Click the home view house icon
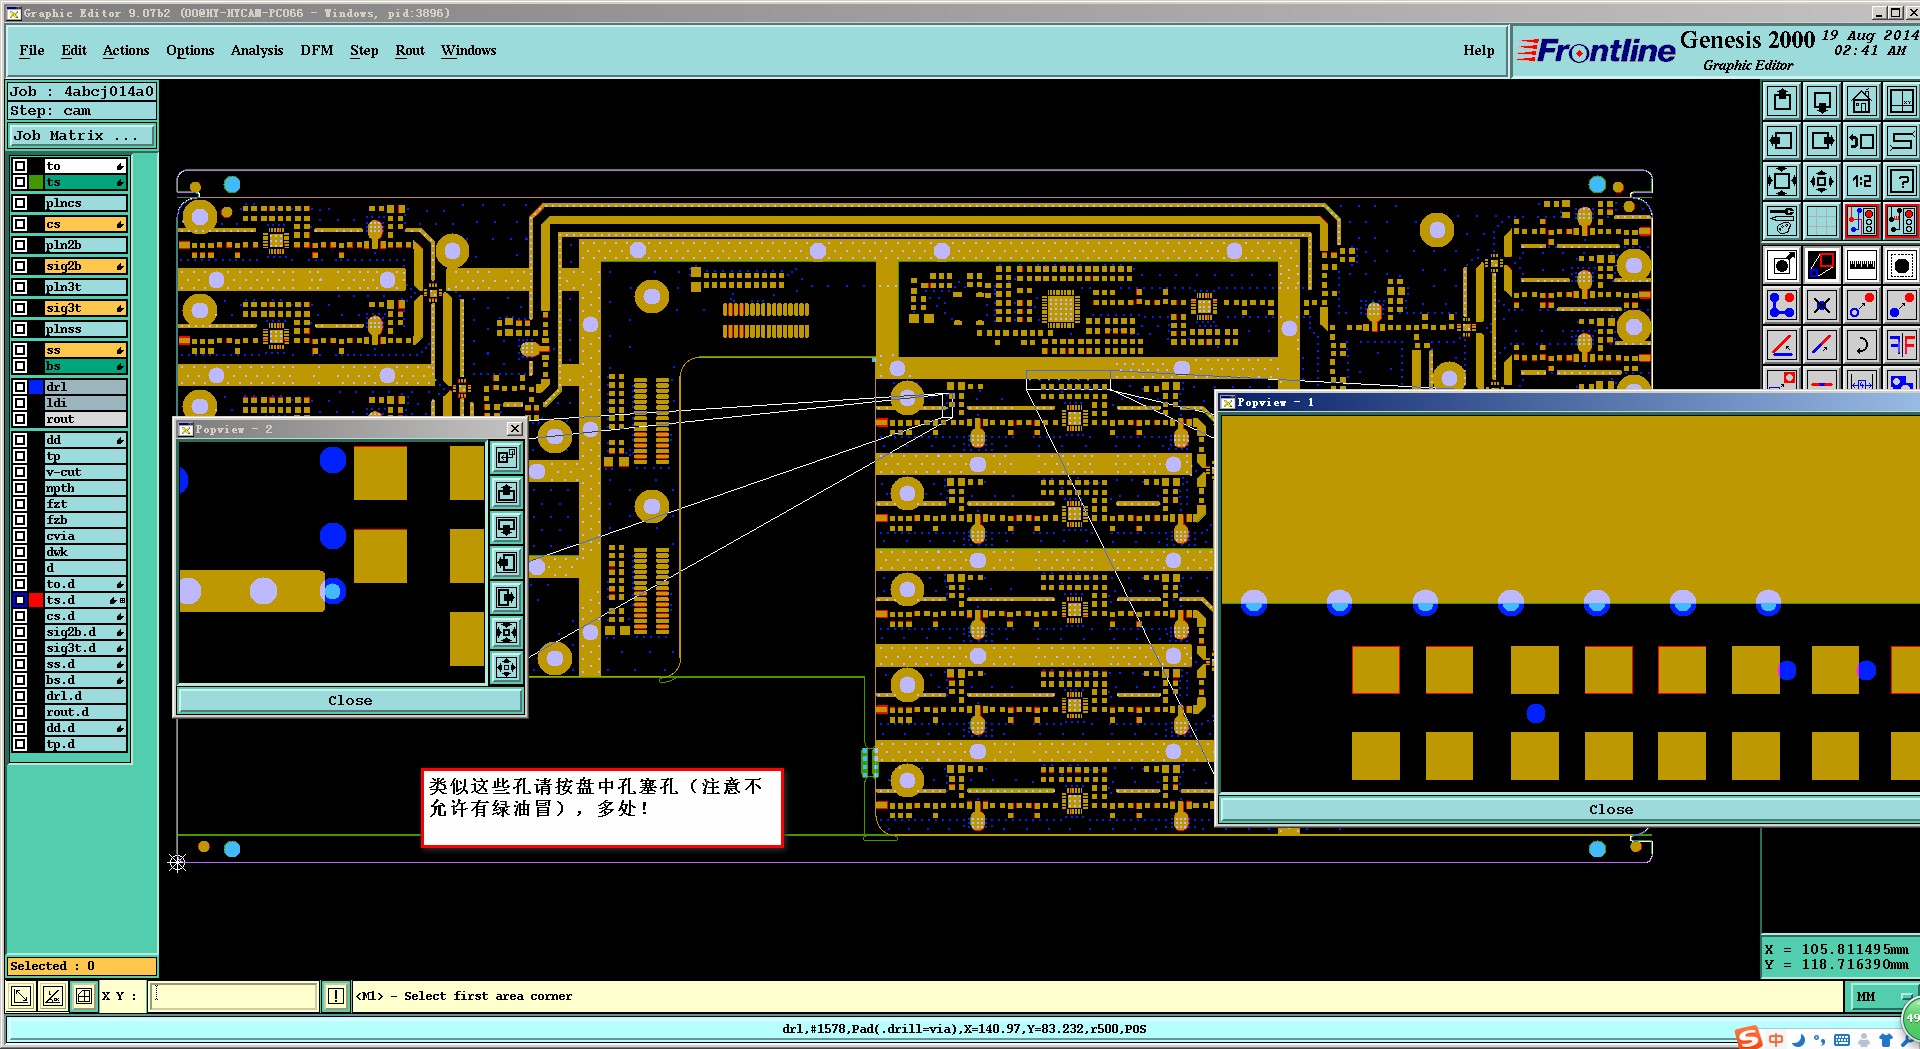Screen dimensions: 1920x1049 (1862, 101)
